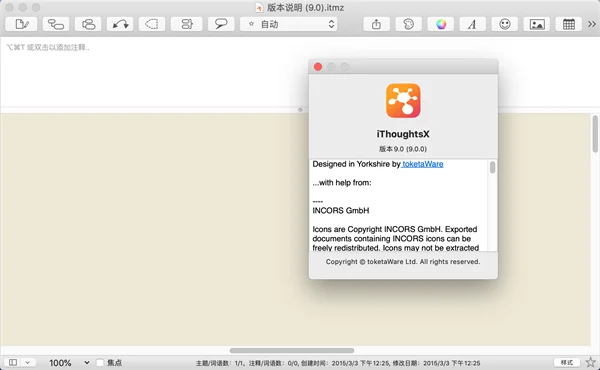Open the smiley icon picker
The width and height of the screenshot is (600, 370).
(x=505, y=24)
